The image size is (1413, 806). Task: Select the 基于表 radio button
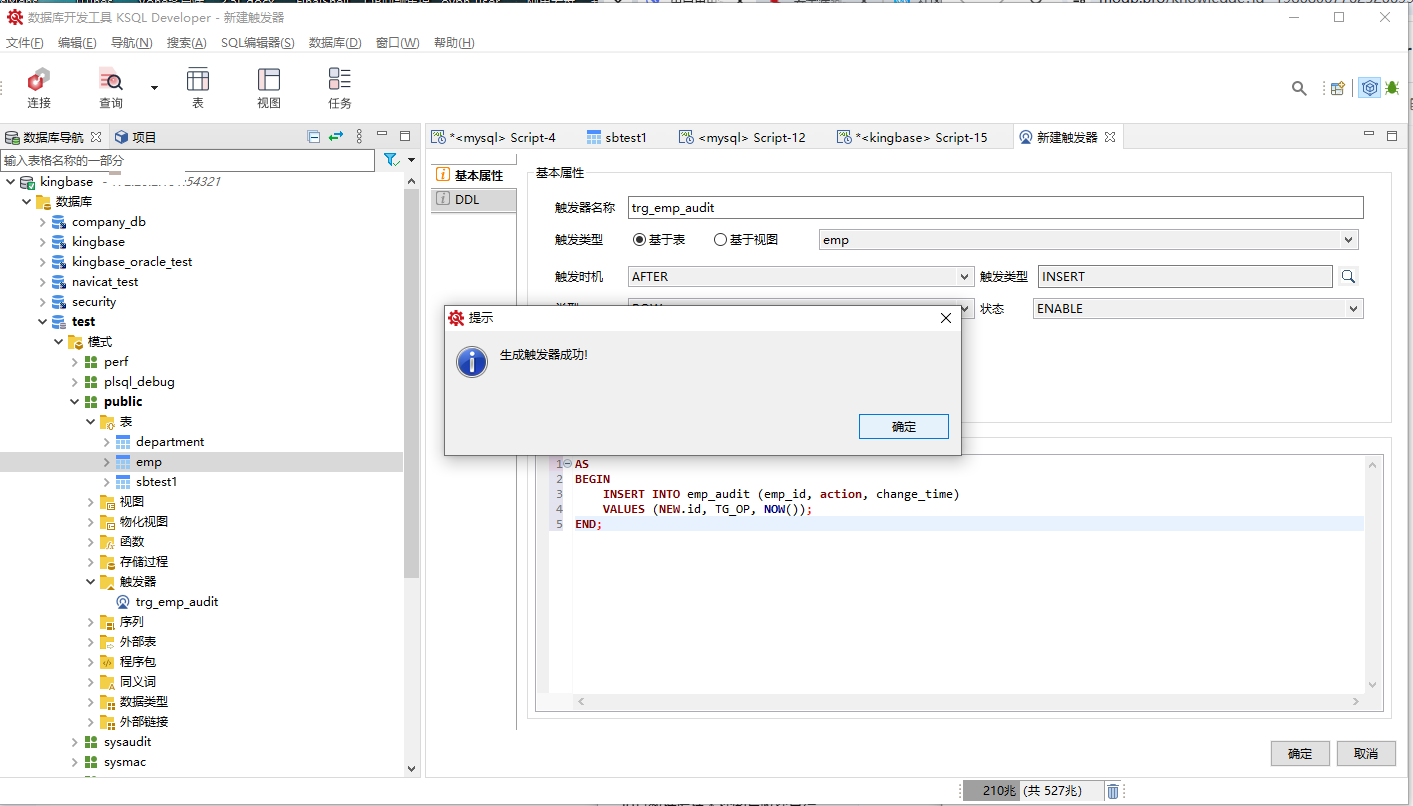[640, 240]
